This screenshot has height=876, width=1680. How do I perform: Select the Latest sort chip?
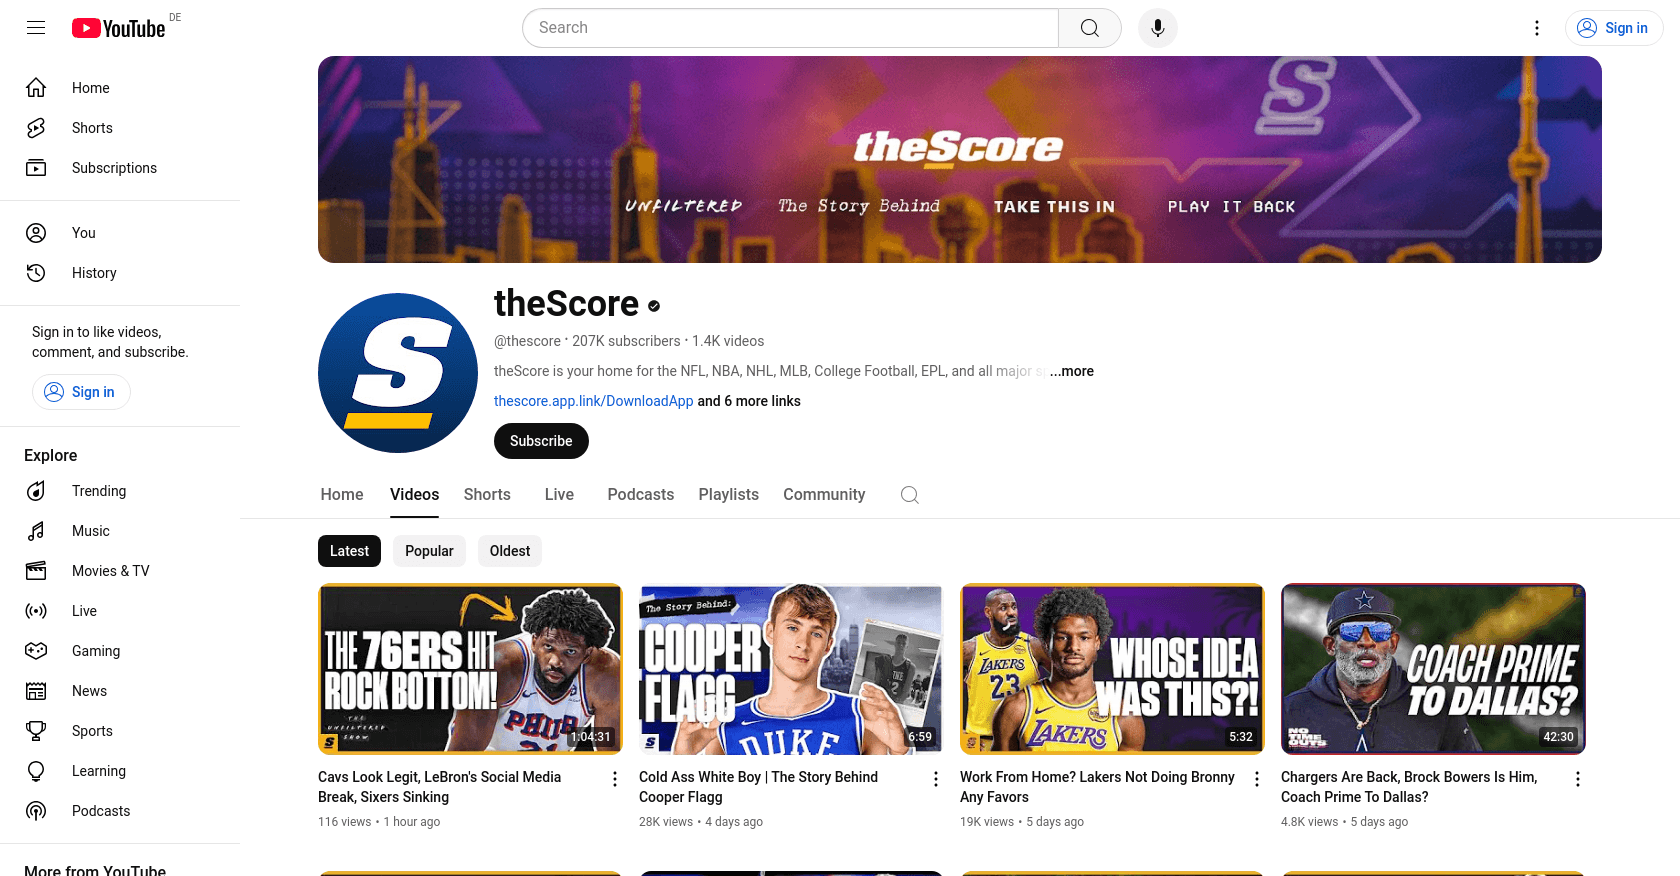(x=349, y=551)
